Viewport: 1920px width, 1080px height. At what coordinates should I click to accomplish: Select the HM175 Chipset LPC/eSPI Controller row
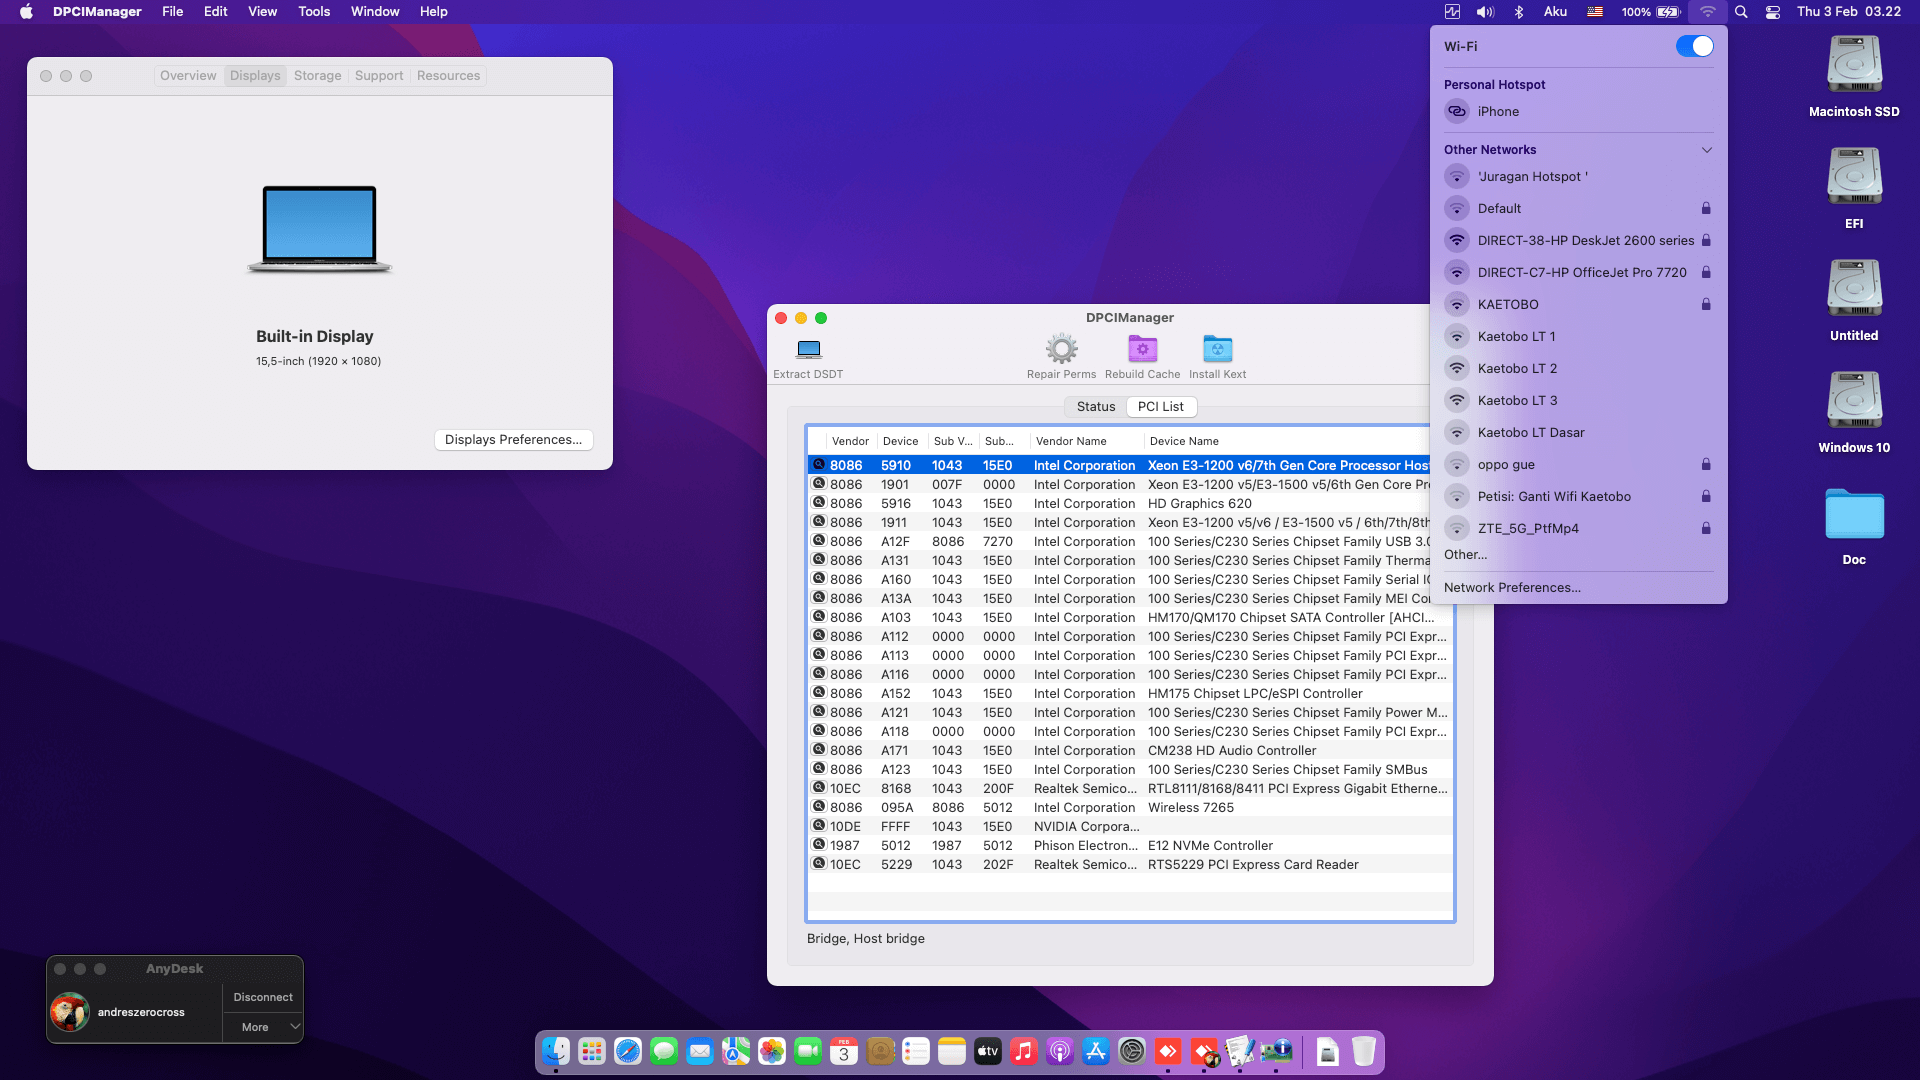(1130, 694)
